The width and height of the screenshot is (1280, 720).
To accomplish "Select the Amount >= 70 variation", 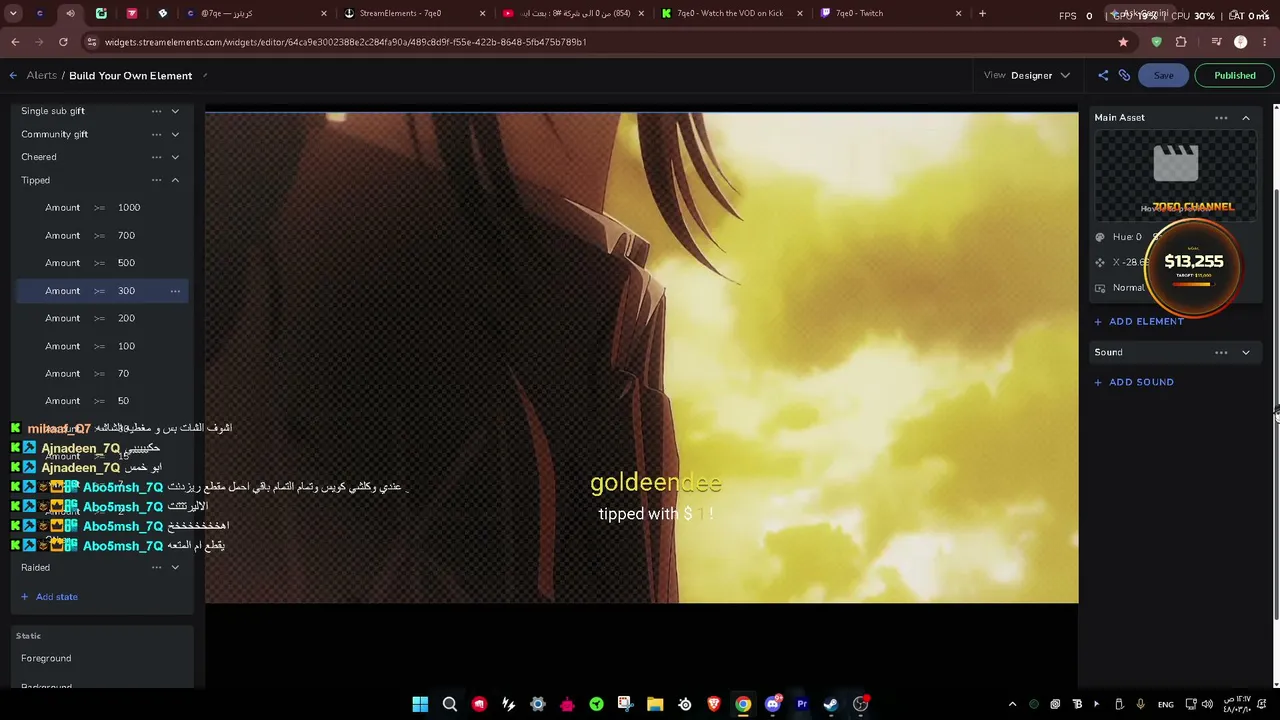I will coord(102,374).
